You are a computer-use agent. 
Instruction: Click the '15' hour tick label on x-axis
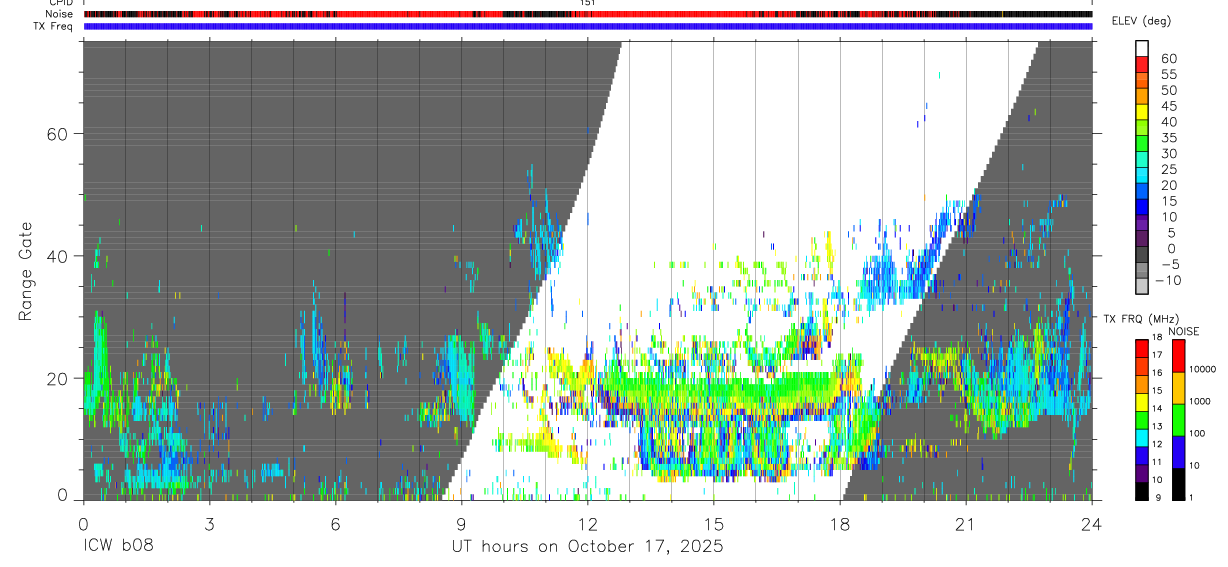(713, 524)
